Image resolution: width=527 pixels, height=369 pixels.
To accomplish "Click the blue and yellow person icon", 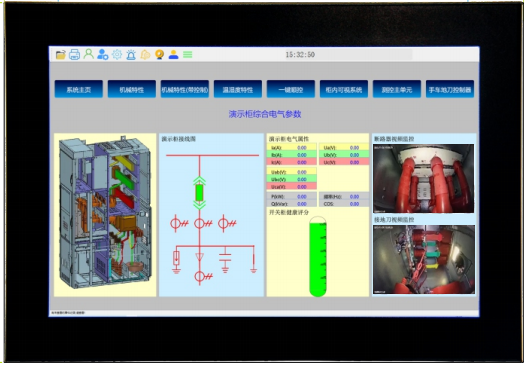I will click(x=173, y=54).
